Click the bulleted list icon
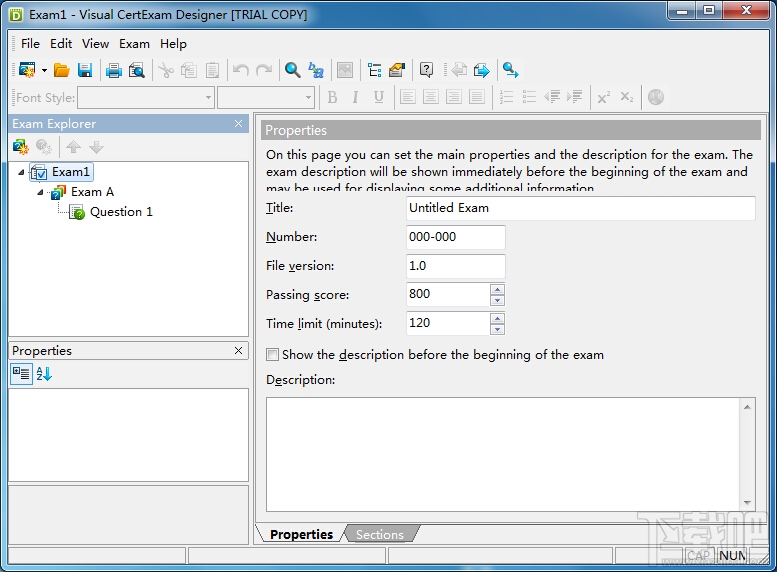 coord(529,97)
